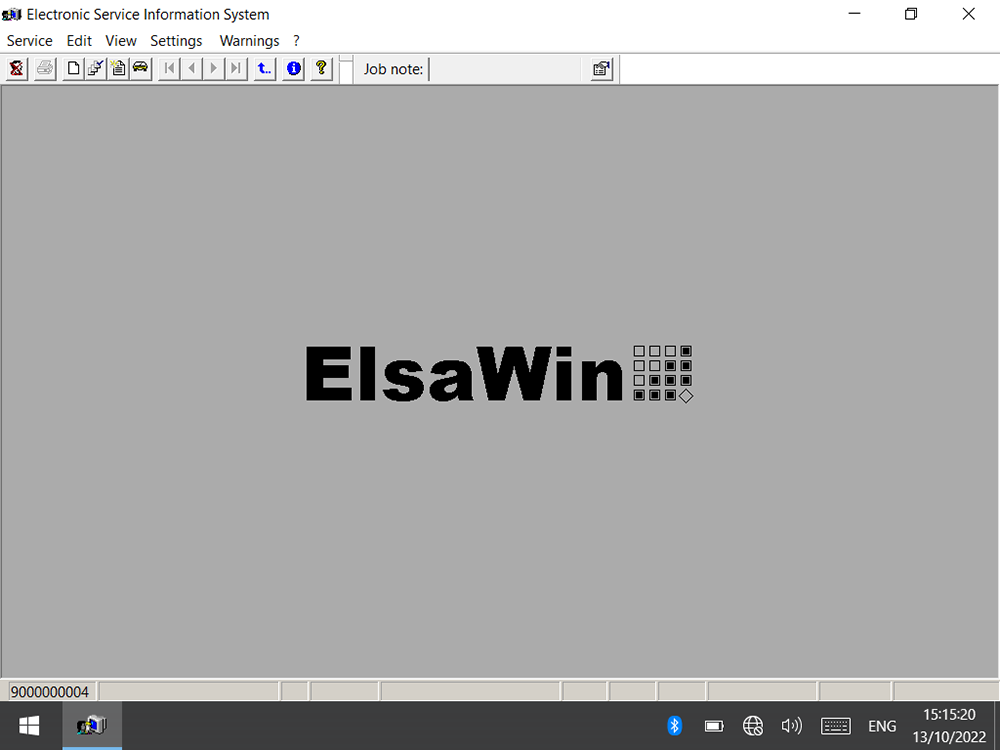This screenshot has width=1000, height=750.
Task: Open network globe icon in tray
Action: tap(753, 726)
